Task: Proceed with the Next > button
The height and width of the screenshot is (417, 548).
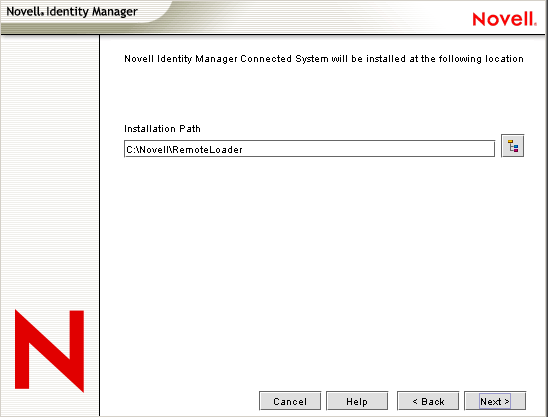Action: point(495,401)
